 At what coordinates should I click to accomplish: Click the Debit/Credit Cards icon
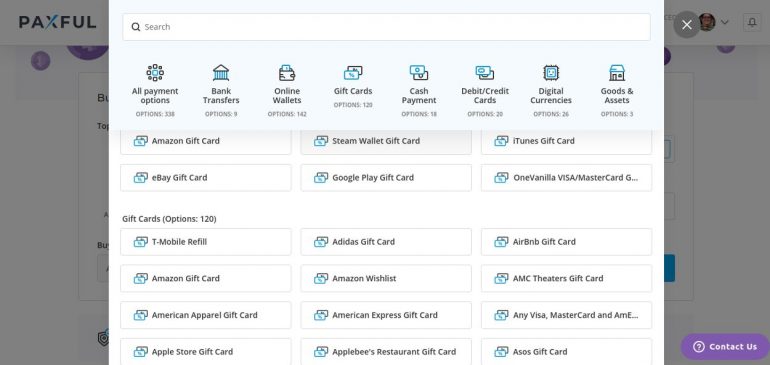coord(485,73)
